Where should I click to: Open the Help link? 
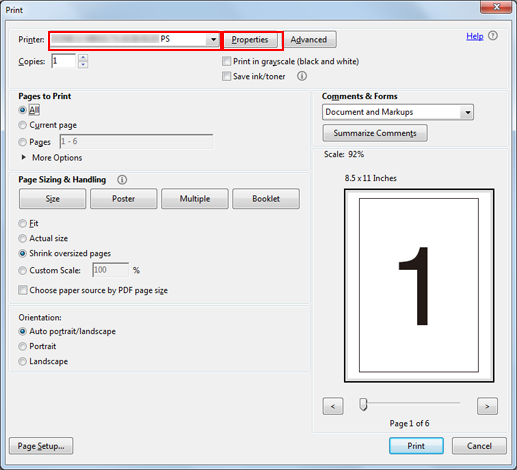pyautogui.click(x=475, y=36)
